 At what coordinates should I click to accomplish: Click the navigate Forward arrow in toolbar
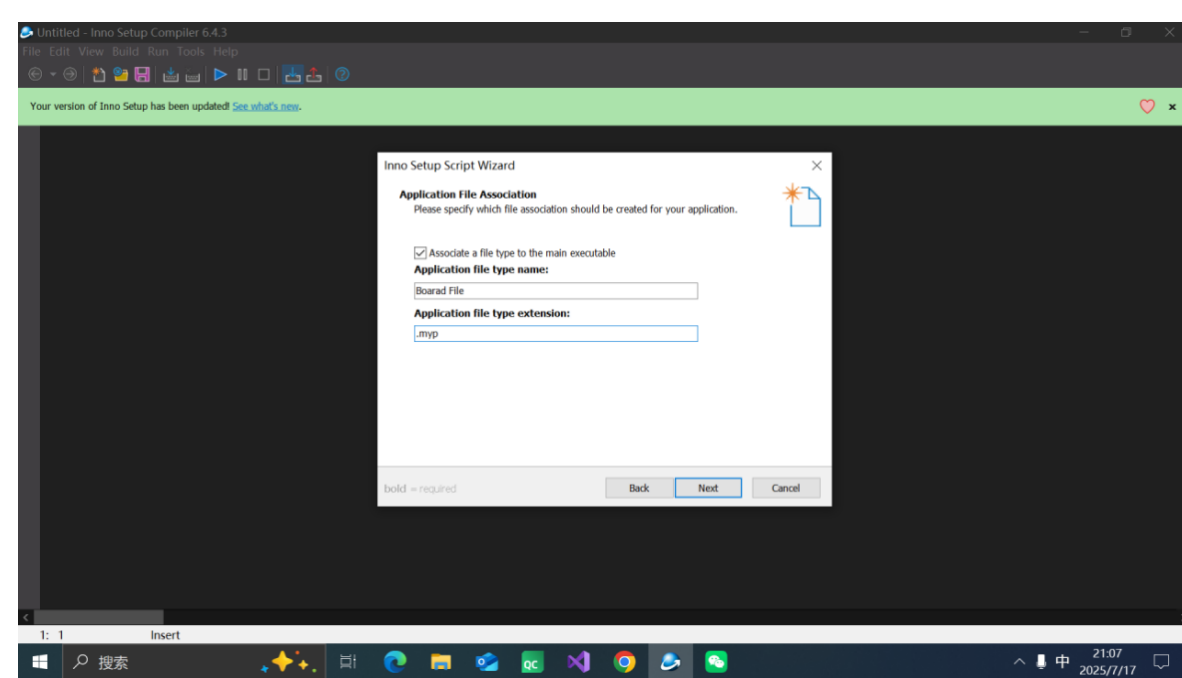tap(70, 74)
